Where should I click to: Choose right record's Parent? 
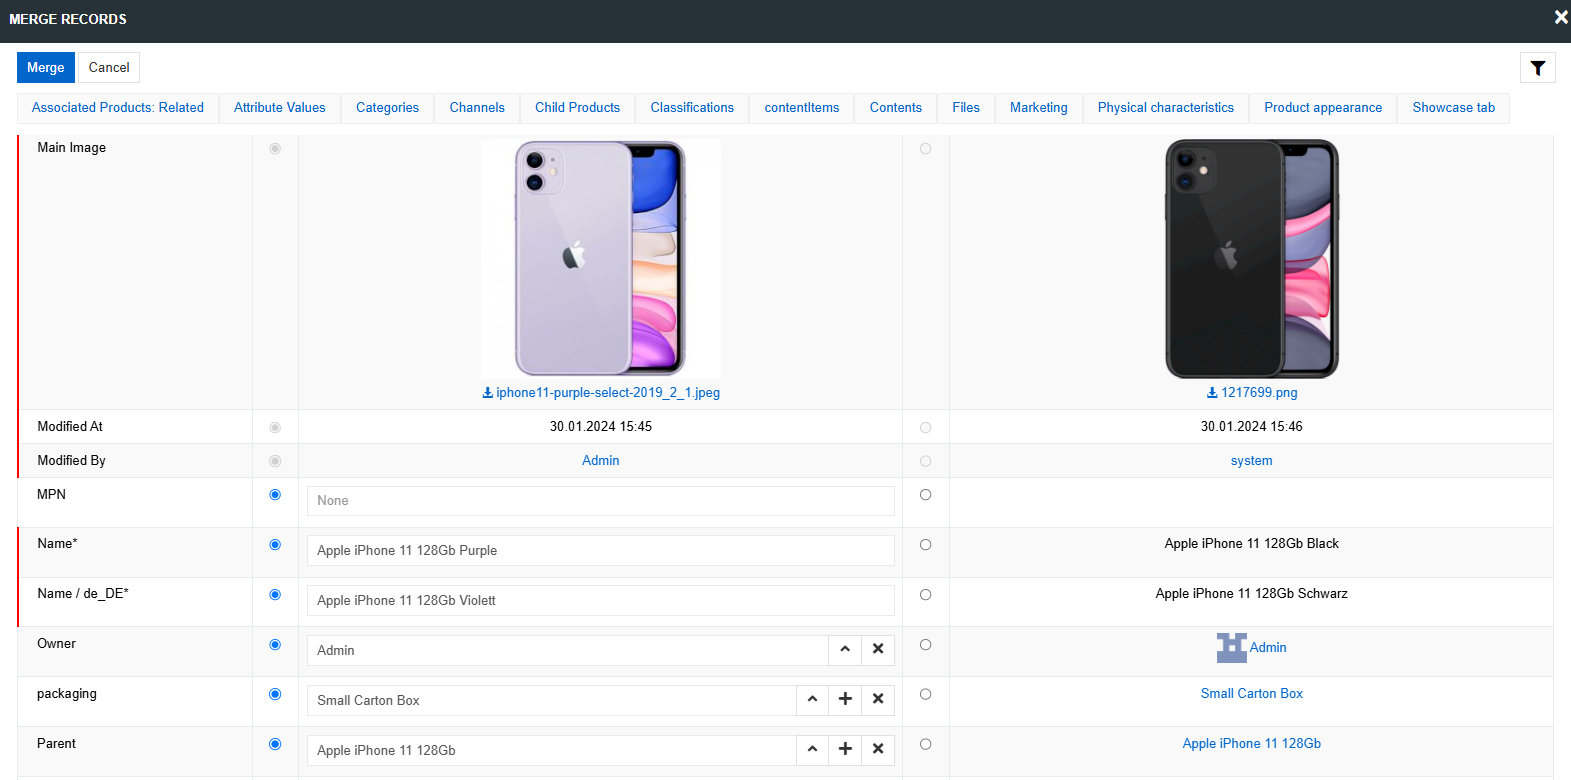pyautogui.click(x=925, y=744)
